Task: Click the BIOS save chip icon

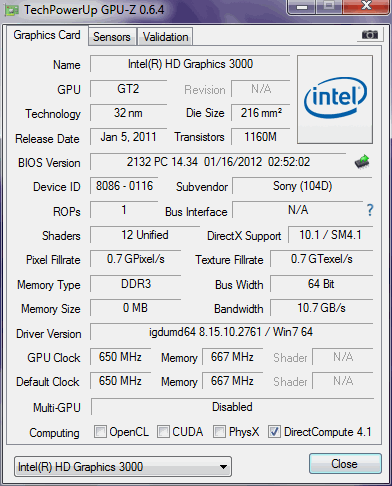Action: click(x=362, y=162)
